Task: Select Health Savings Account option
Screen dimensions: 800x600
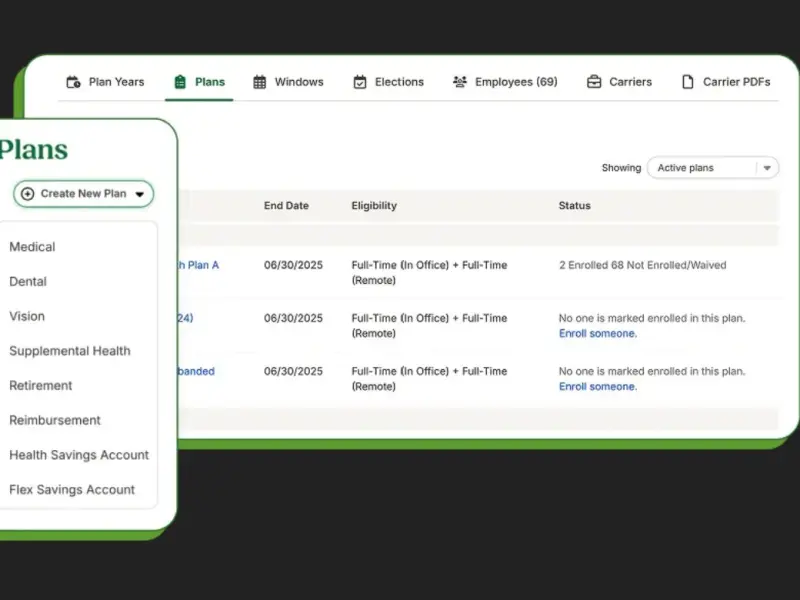Action: tap(79, 455)
